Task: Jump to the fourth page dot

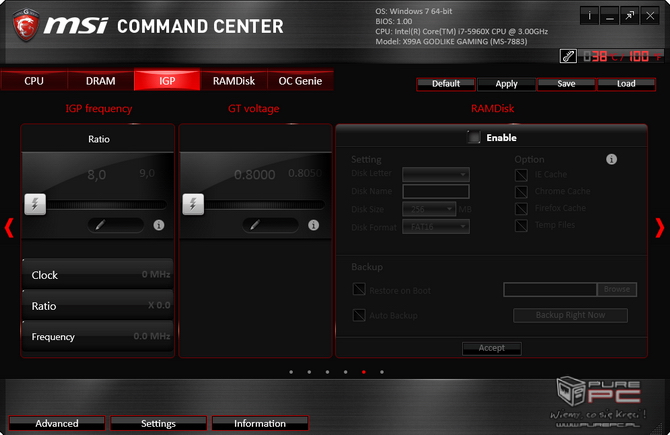Action: pos(345,372)
